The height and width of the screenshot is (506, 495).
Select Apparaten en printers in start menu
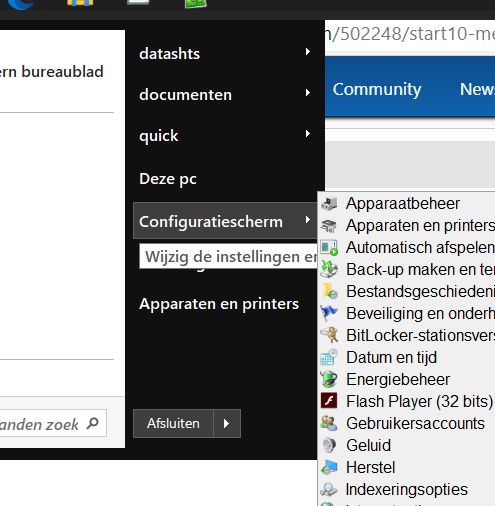point(219,304)
